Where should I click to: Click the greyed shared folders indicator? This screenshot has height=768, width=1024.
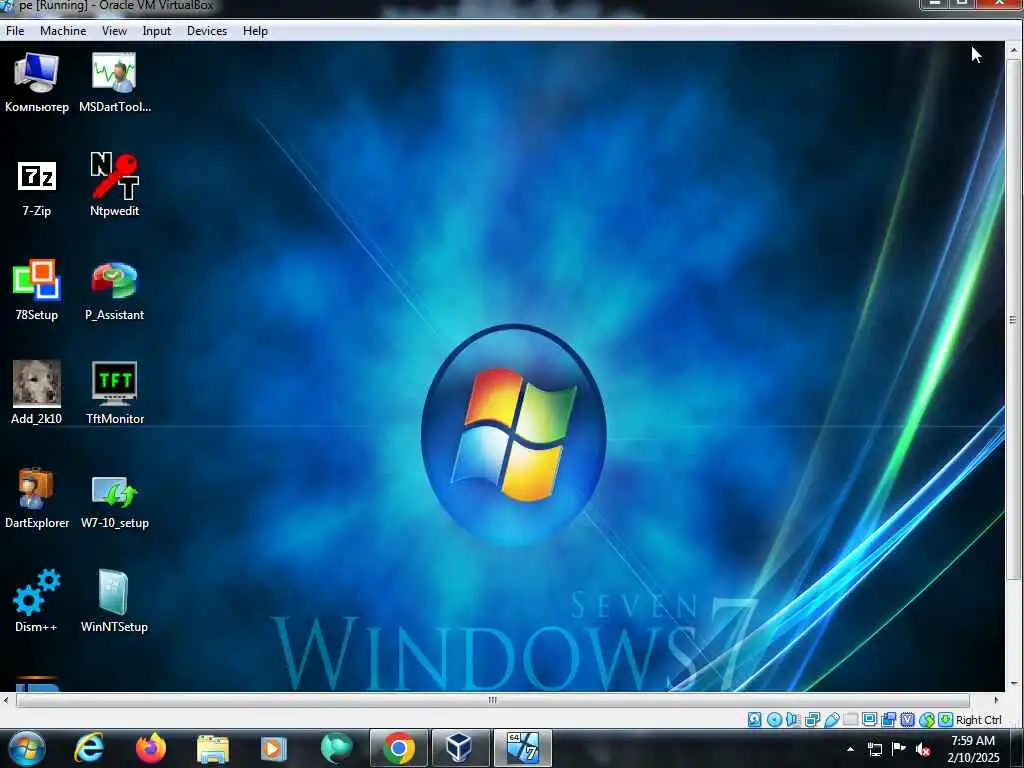point(850,720)
